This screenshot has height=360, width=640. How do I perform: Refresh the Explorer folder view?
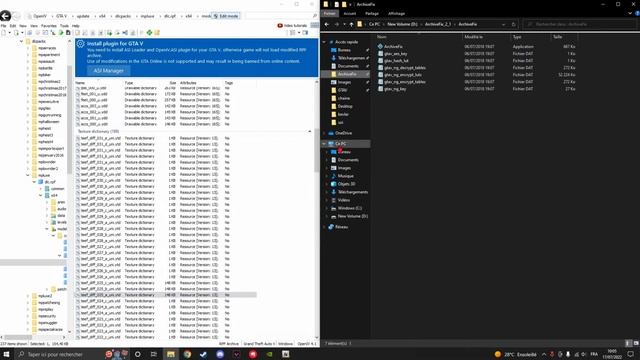(x=513, y=24)
